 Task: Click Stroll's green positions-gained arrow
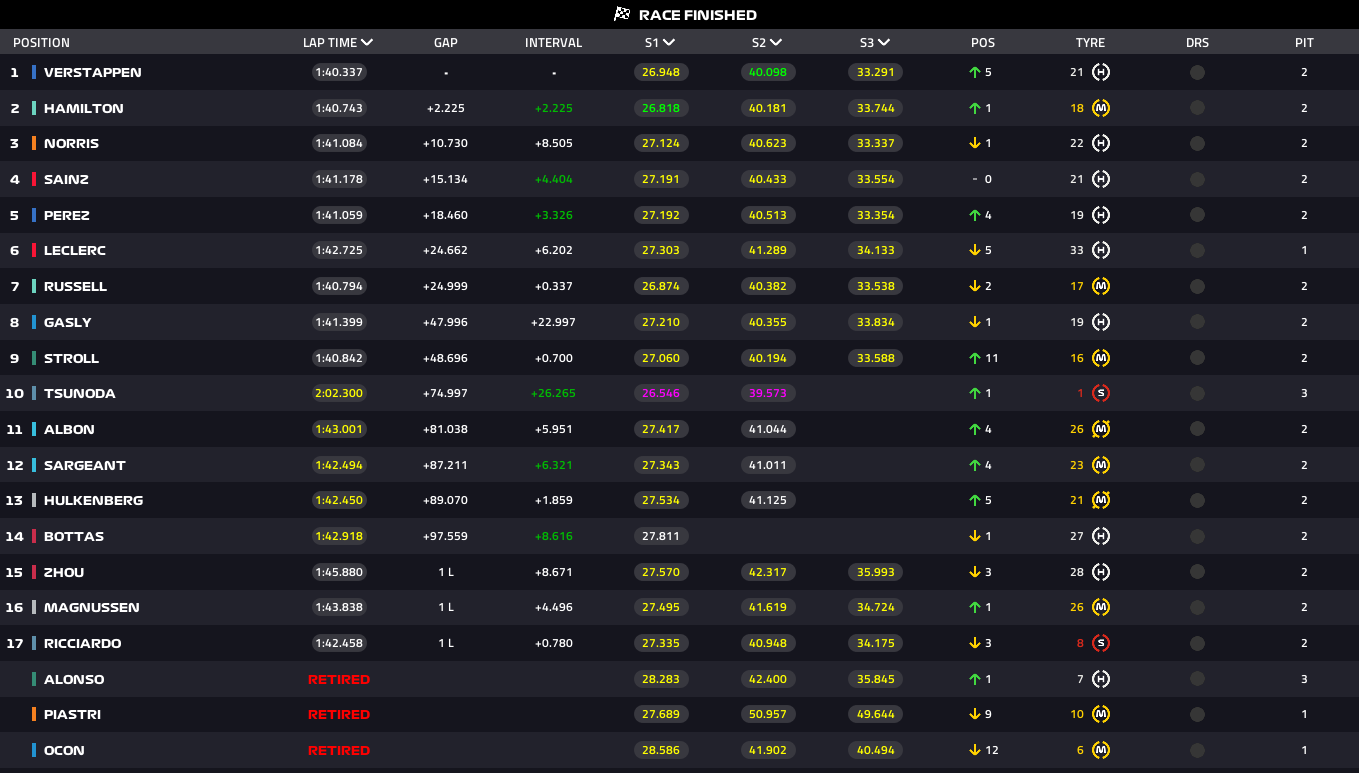(973, 358)
